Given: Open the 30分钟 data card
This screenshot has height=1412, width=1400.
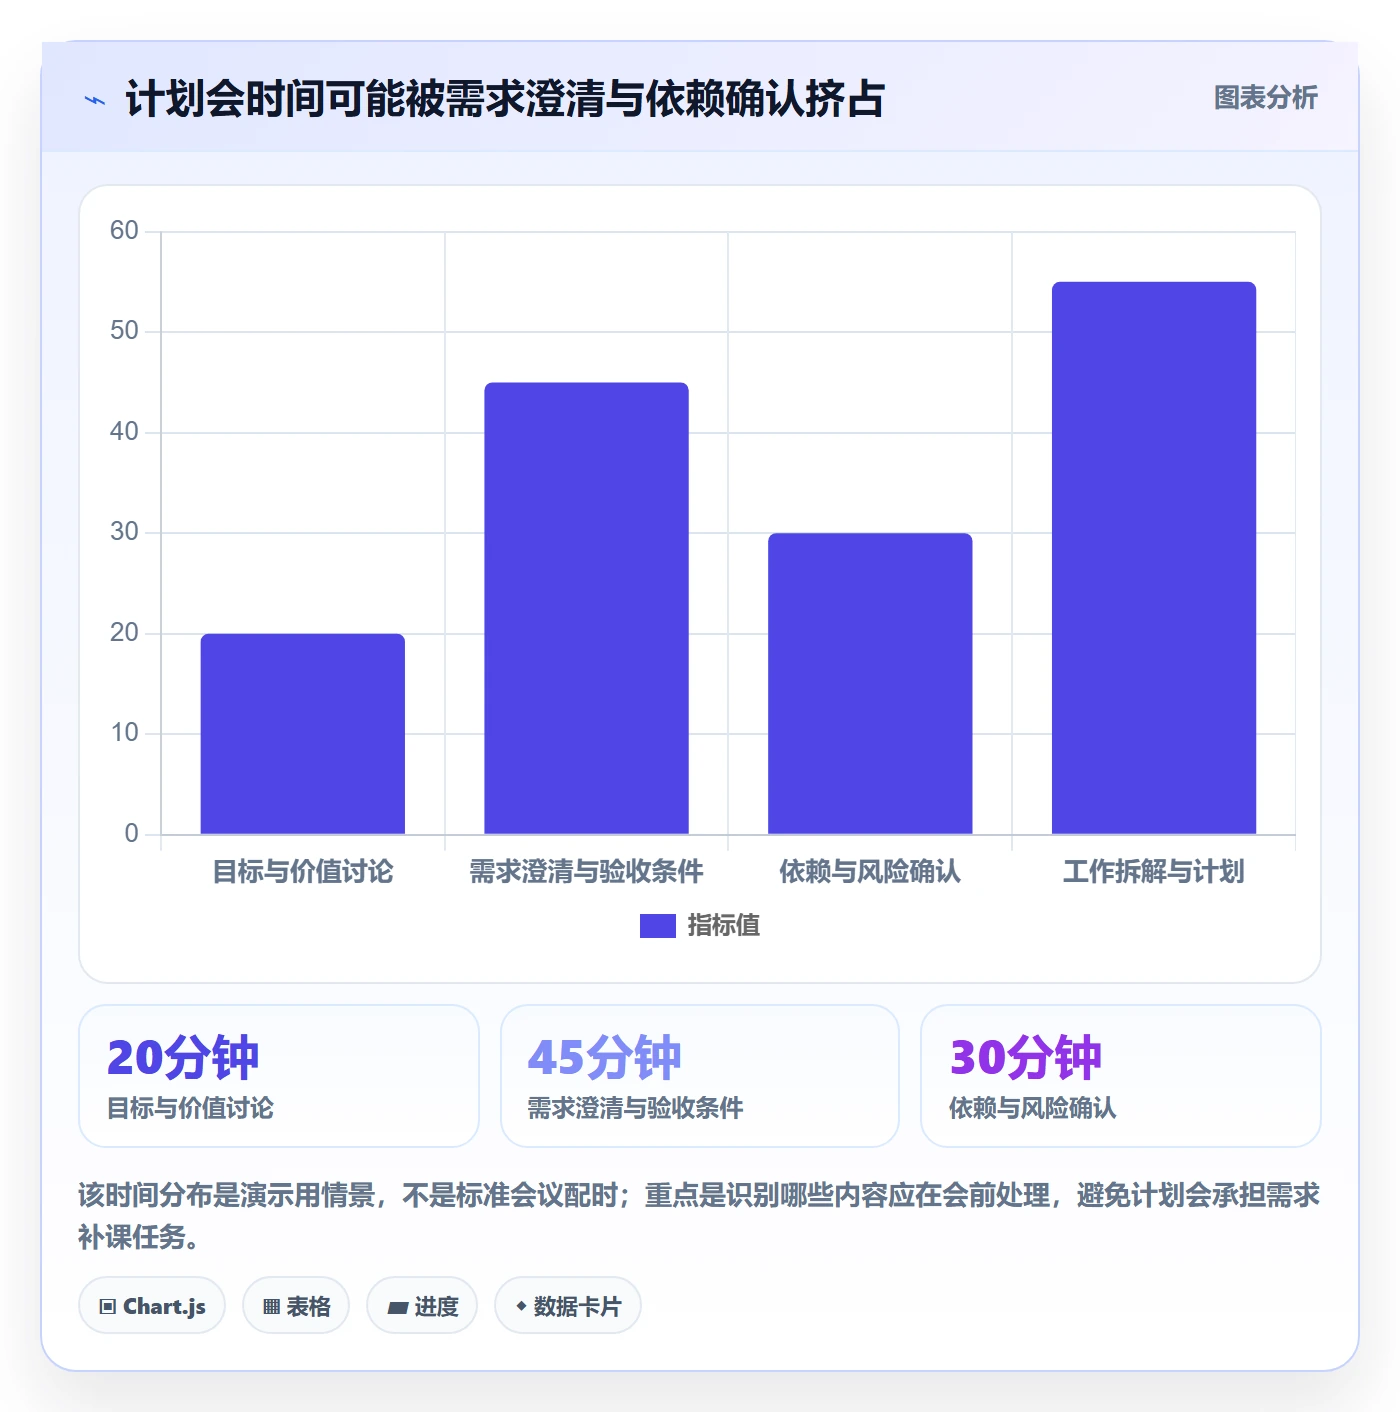Looking at the screenshot, I should (x=1121, y=1076).
